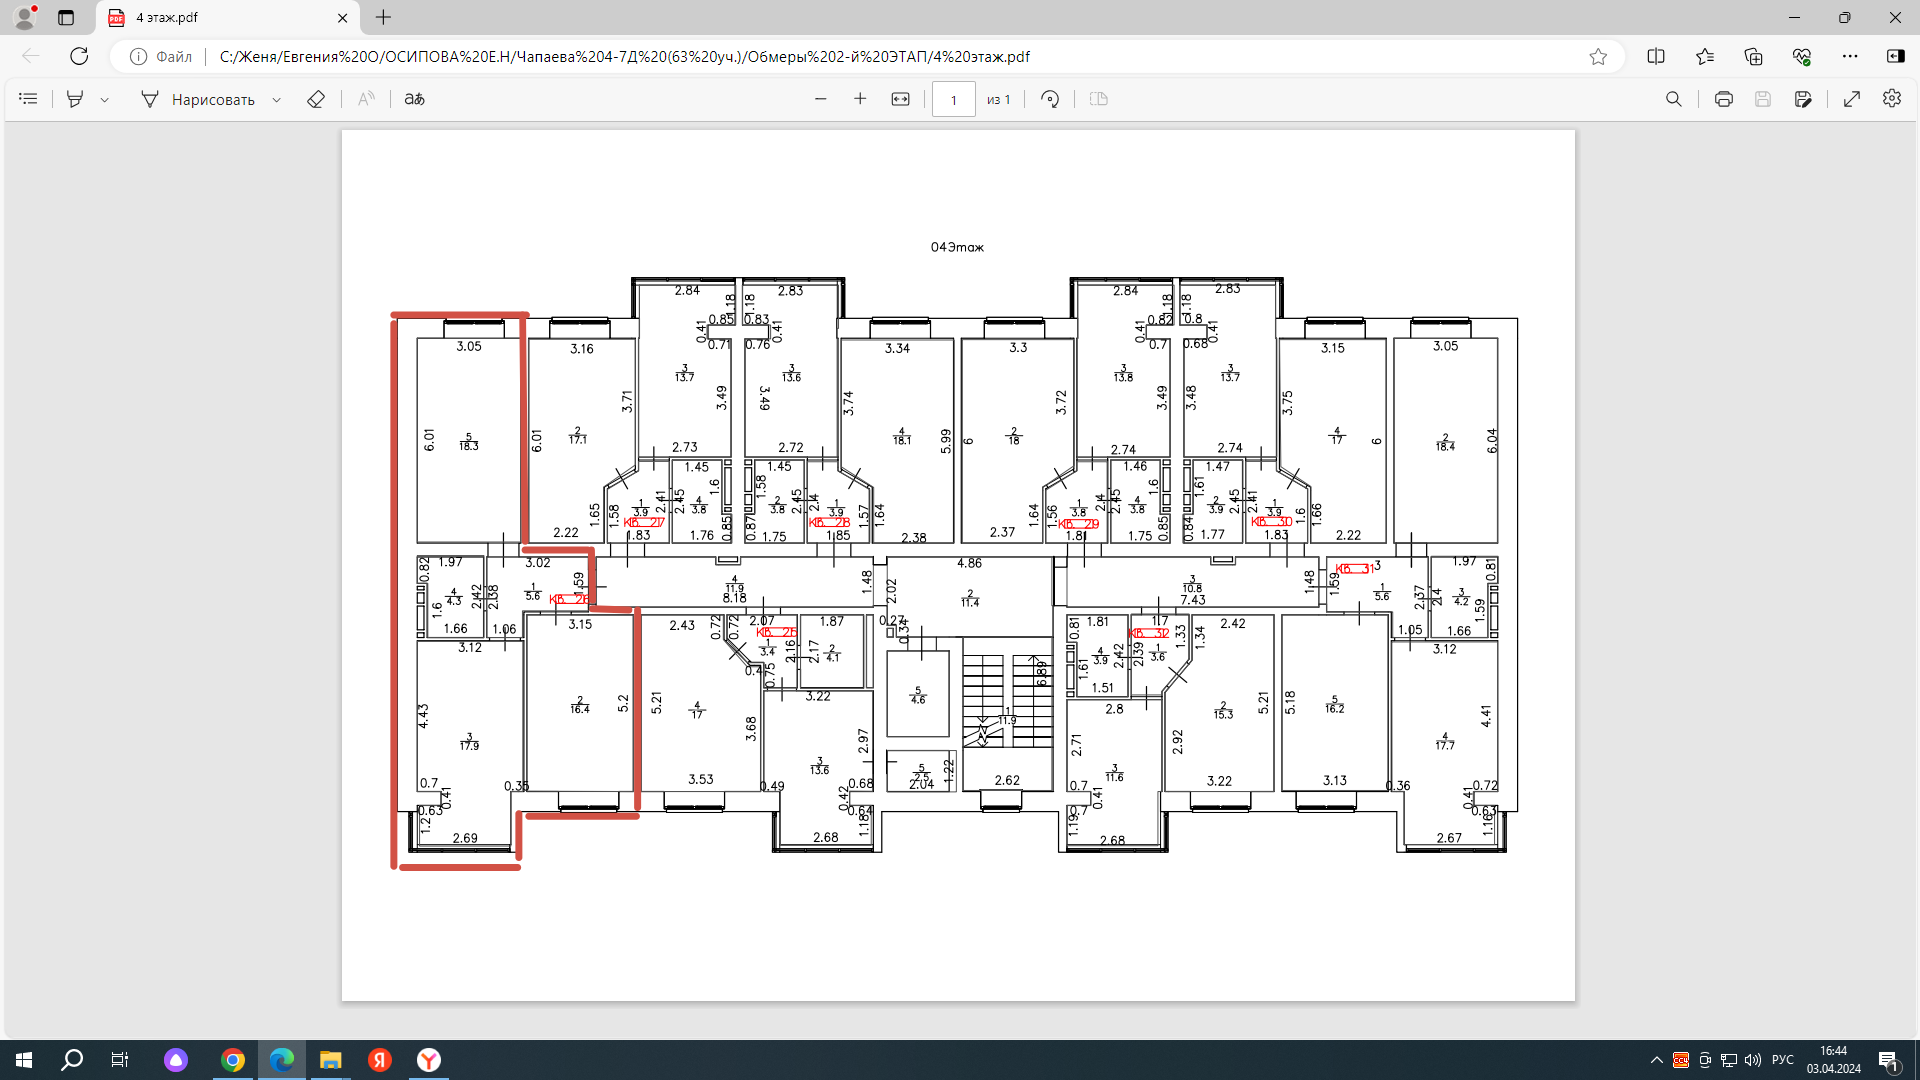
Task: Expand the Нарисовать pen options arrow
Action: (x=277, y=100)
